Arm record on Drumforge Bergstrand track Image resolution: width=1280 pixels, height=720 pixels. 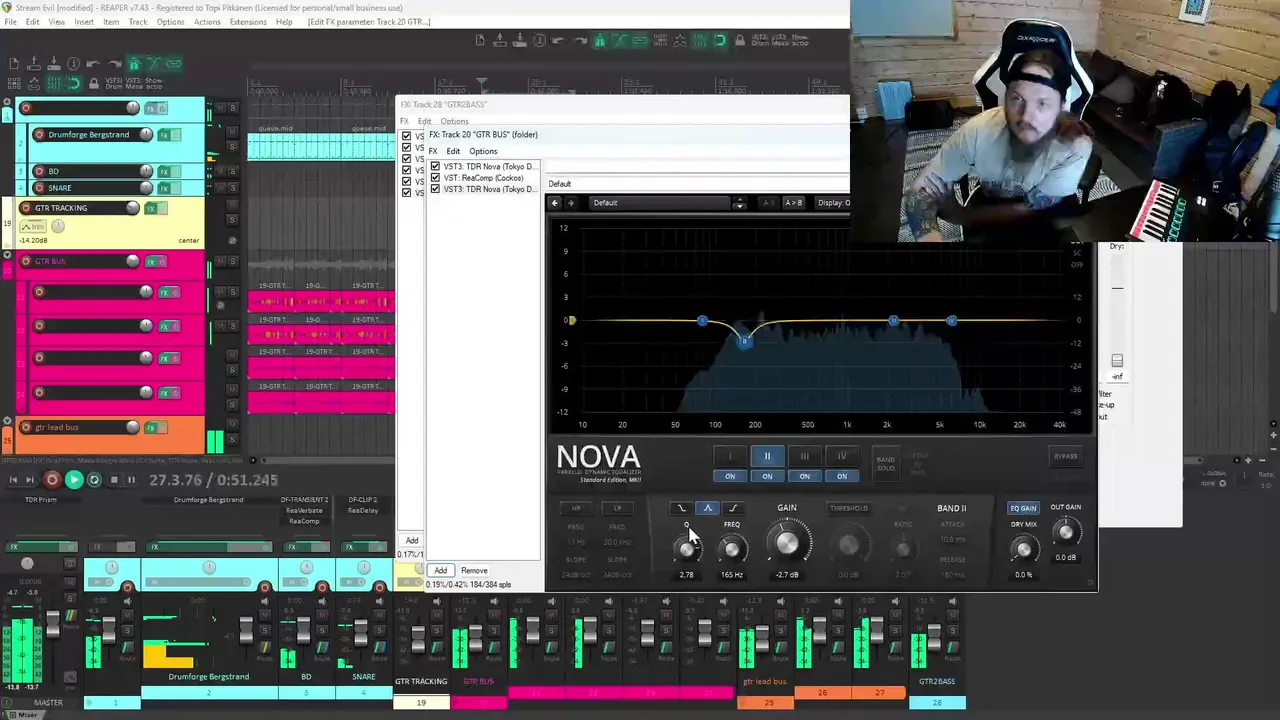39,134
